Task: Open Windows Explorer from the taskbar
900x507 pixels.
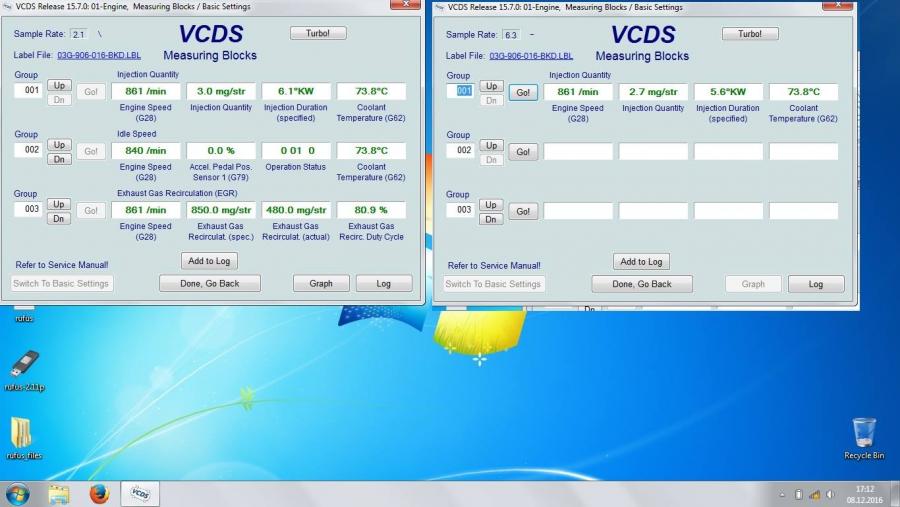Action: [59, 494]
